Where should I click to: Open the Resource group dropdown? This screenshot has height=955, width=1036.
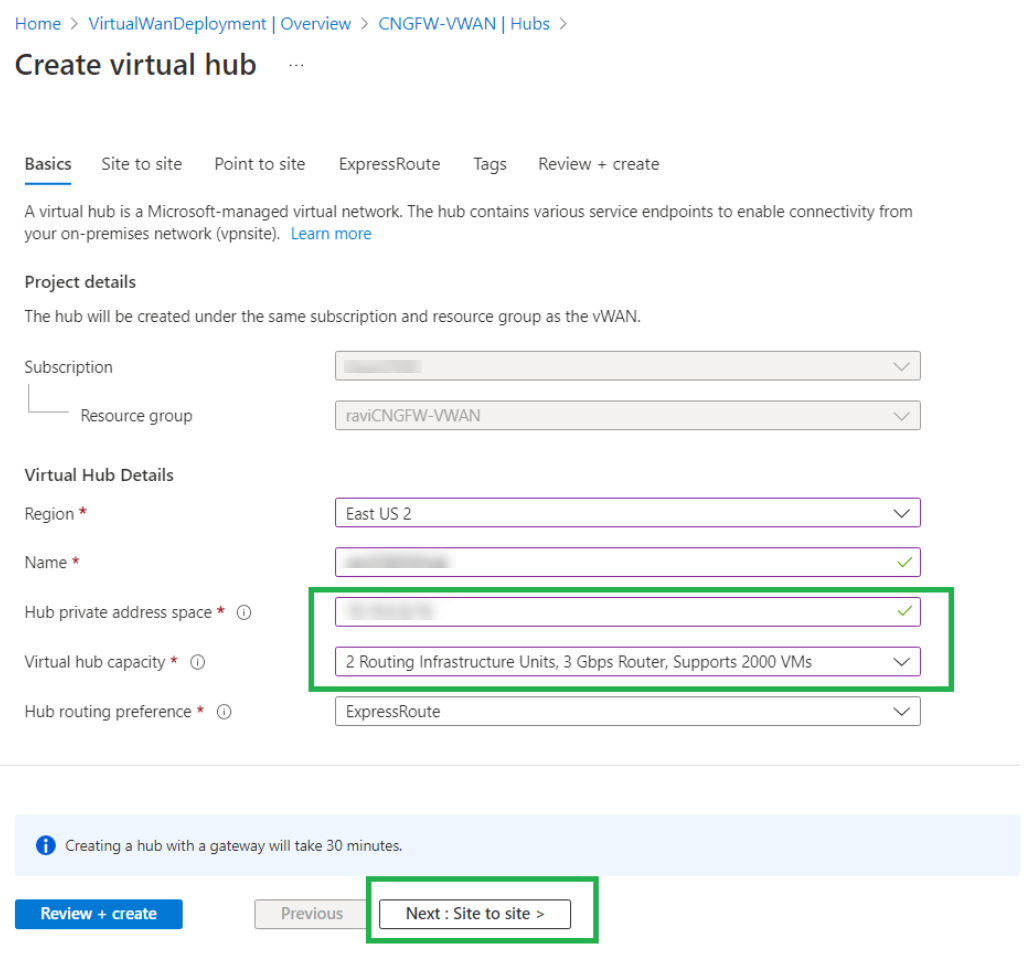click(627, 415)
